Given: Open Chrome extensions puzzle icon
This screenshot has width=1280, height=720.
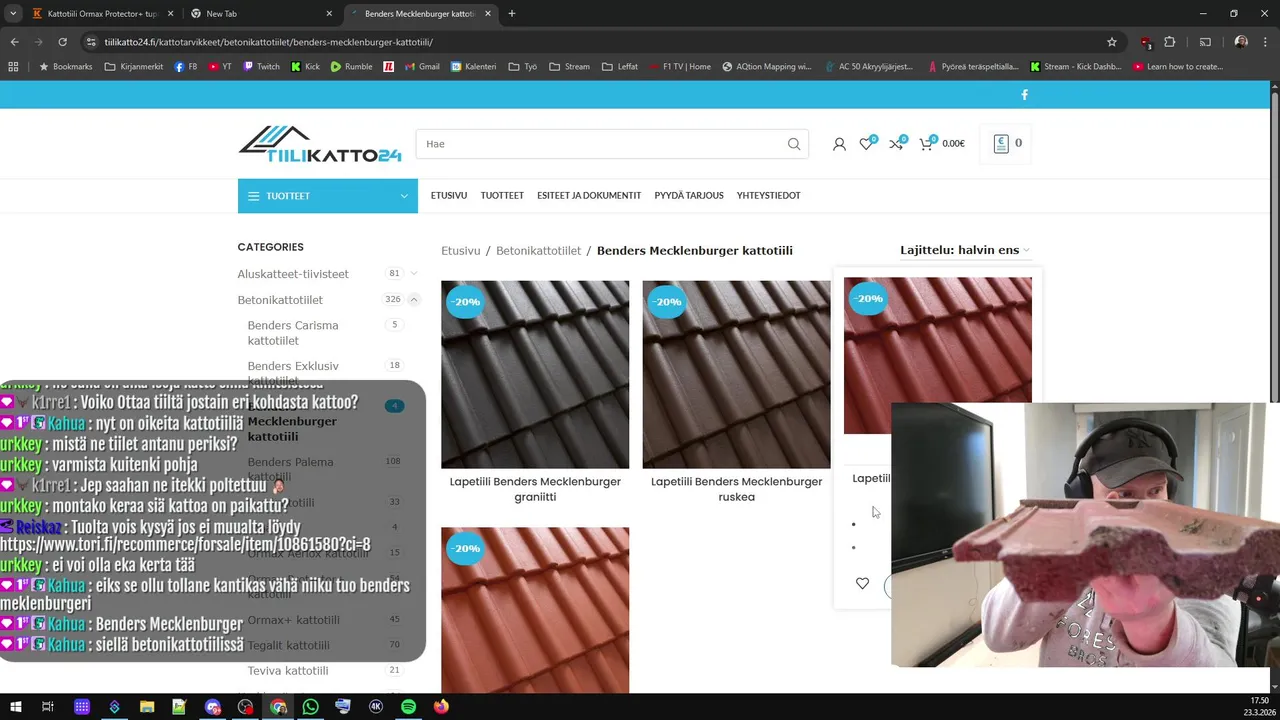Looking at the screenshot, I should [x=1170, y=42].
